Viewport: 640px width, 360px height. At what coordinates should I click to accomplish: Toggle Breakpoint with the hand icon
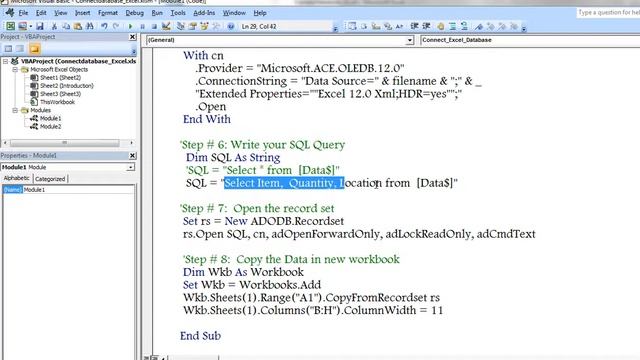[x=440, y=27]
